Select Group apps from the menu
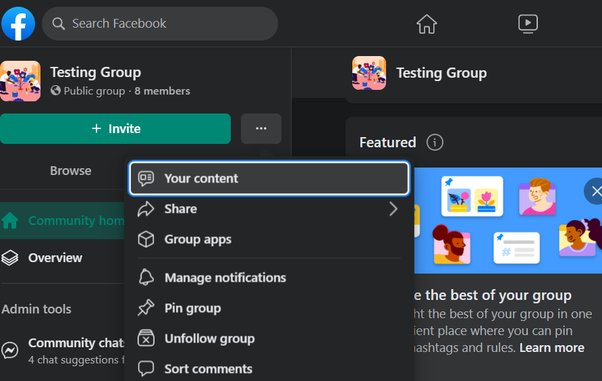The image size is (602, 381). pyautogui.click(x=269, y=239)
